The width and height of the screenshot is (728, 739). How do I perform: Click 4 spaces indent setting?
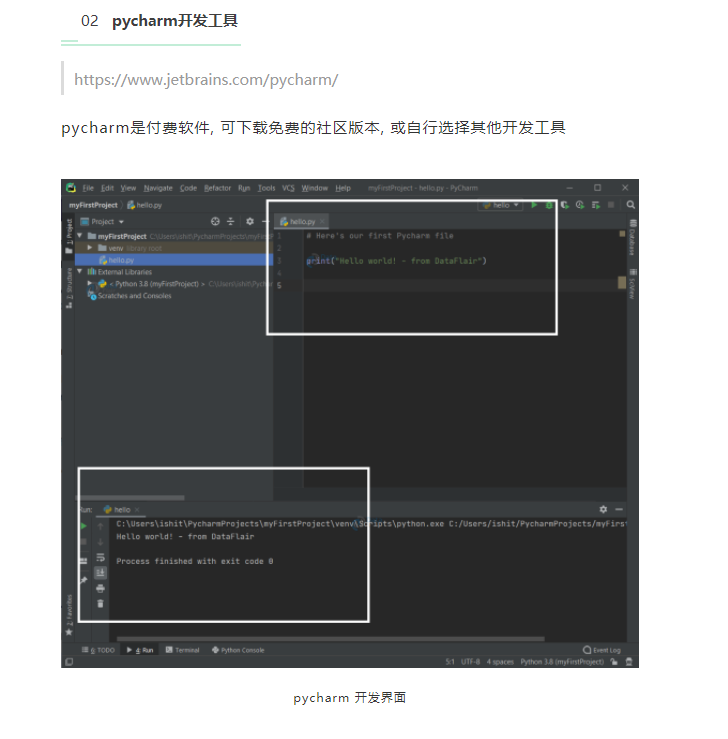(500, 662)
